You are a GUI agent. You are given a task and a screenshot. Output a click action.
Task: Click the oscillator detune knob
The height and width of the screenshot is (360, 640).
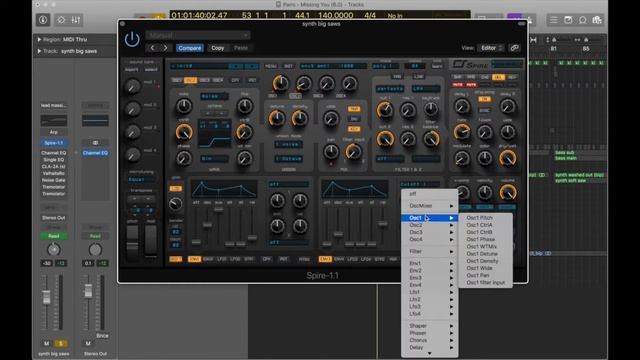[x=276, y=118]
